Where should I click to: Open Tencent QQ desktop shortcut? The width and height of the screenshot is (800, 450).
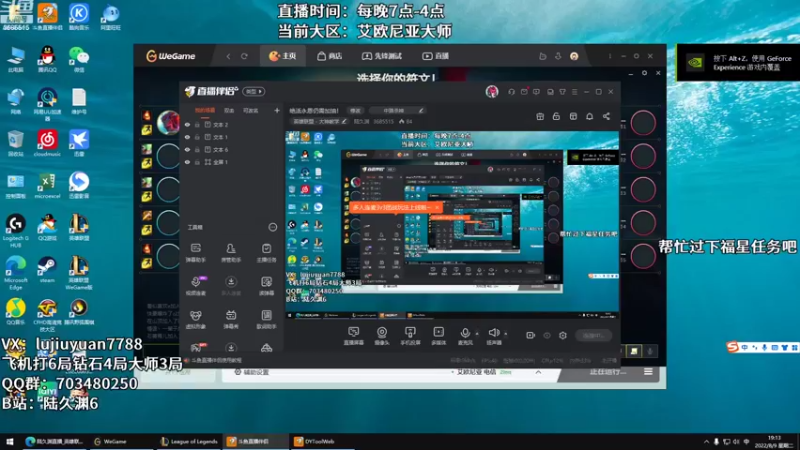tap(47, 59)
